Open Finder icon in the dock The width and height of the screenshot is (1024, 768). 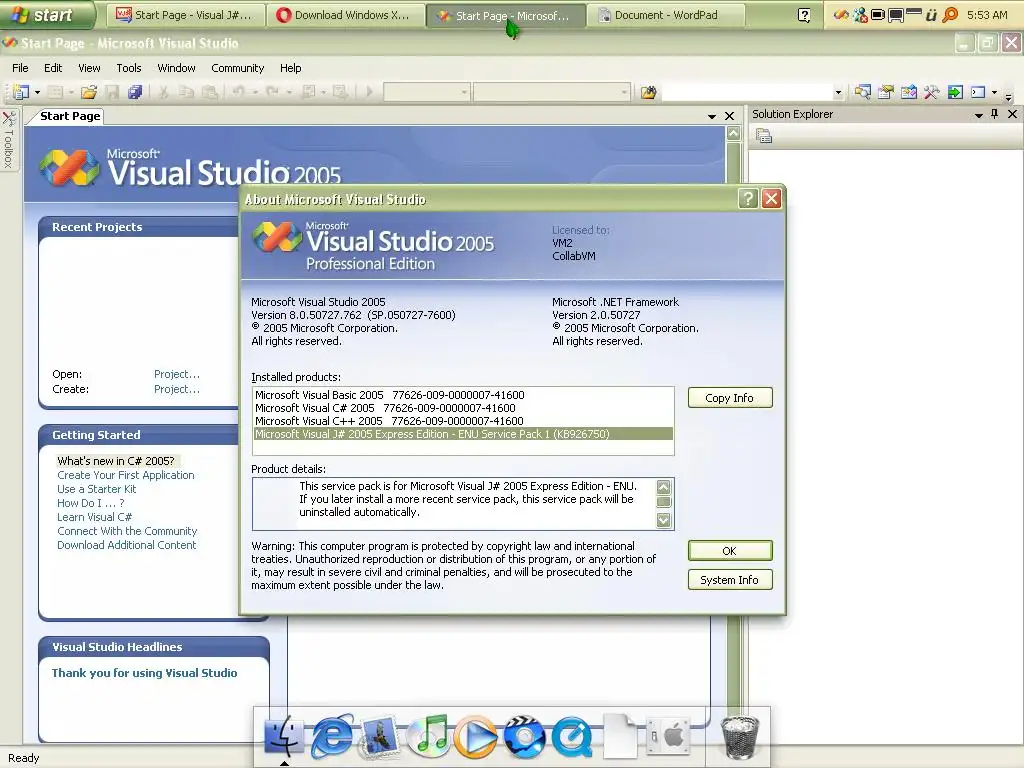click(284, 736)
